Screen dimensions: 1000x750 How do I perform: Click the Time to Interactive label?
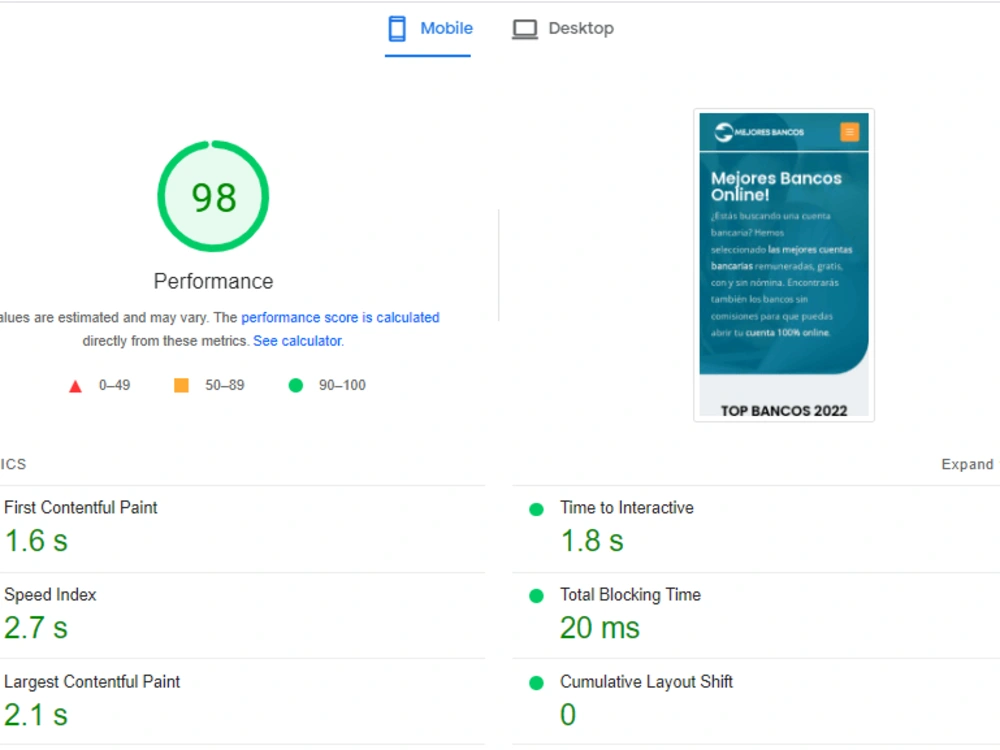627,508
